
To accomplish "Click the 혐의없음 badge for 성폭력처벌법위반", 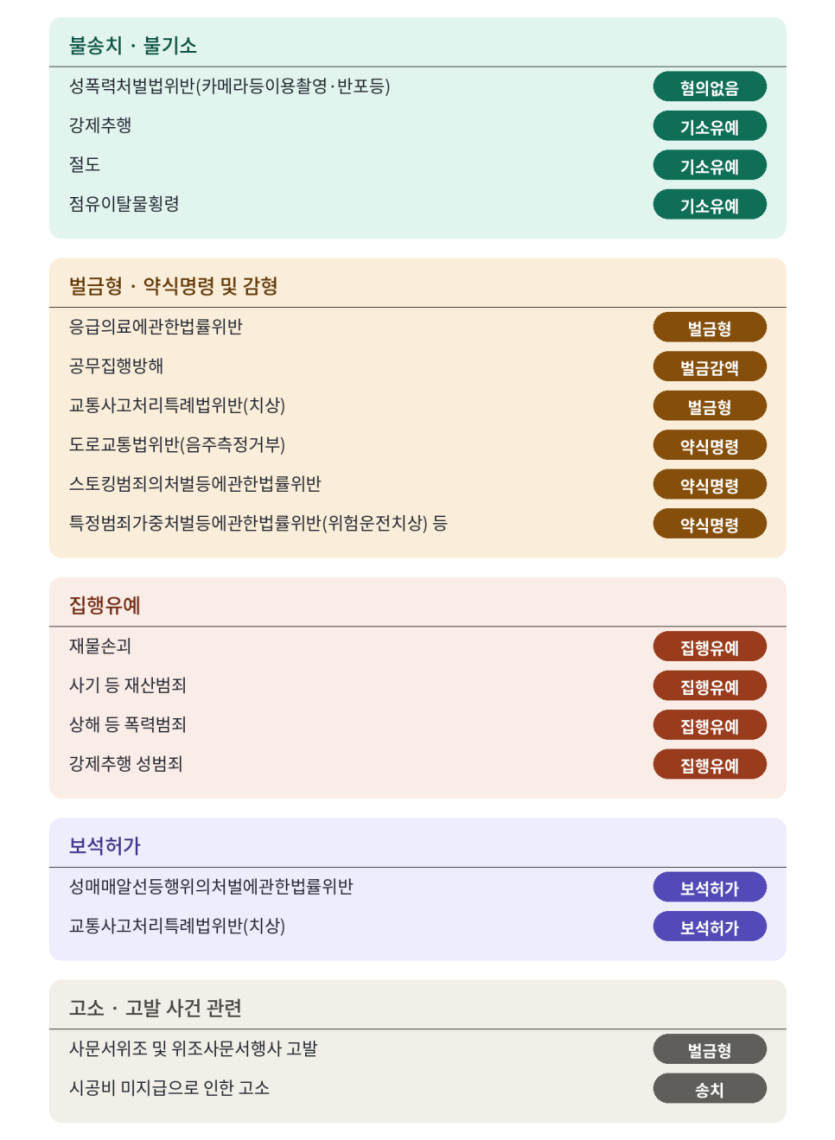I will 709,87.
